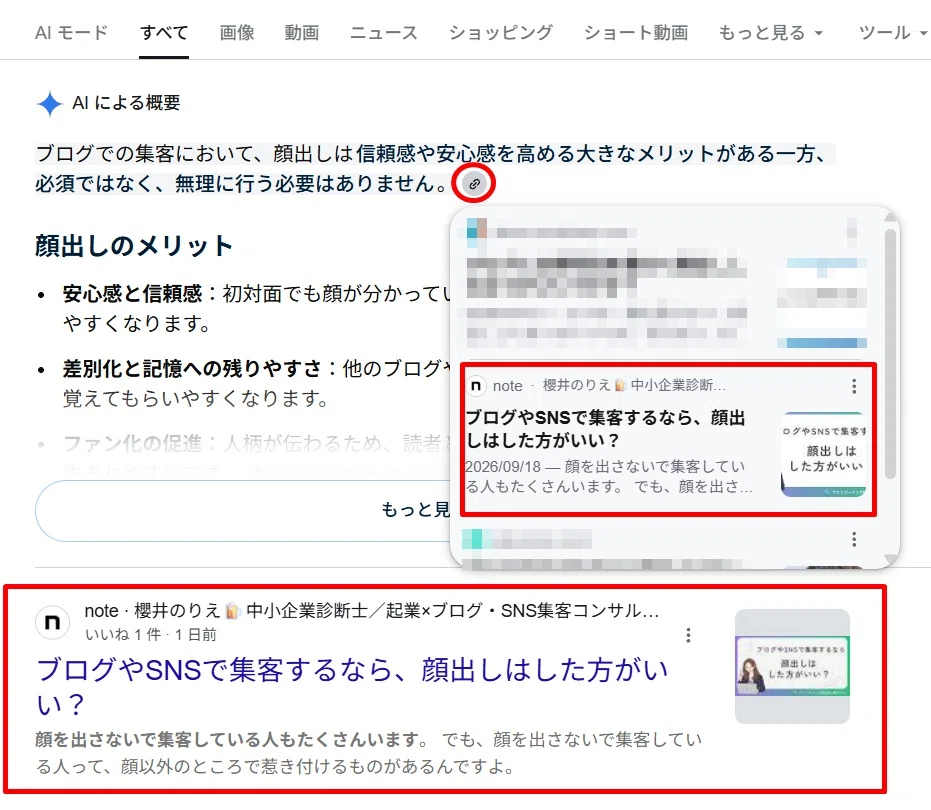The width and height of the screenshot is (931, 810).
Task: Open three-dot menu of note popup card
Action: click(854, 386)
